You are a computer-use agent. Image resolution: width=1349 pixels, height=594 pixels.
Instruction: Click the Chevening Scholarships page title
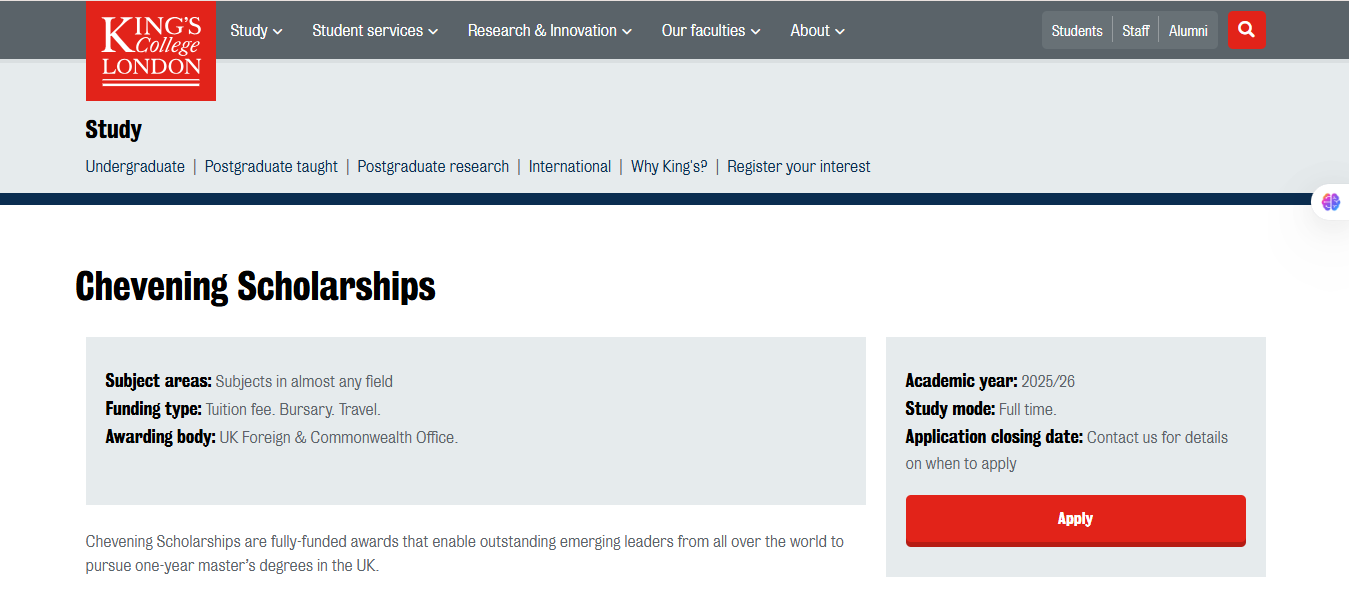click(x=256, y=287)
